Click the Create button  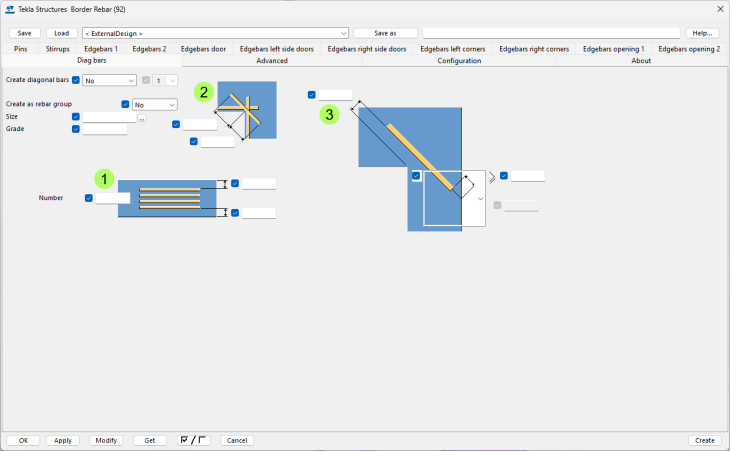pos(705,440)
